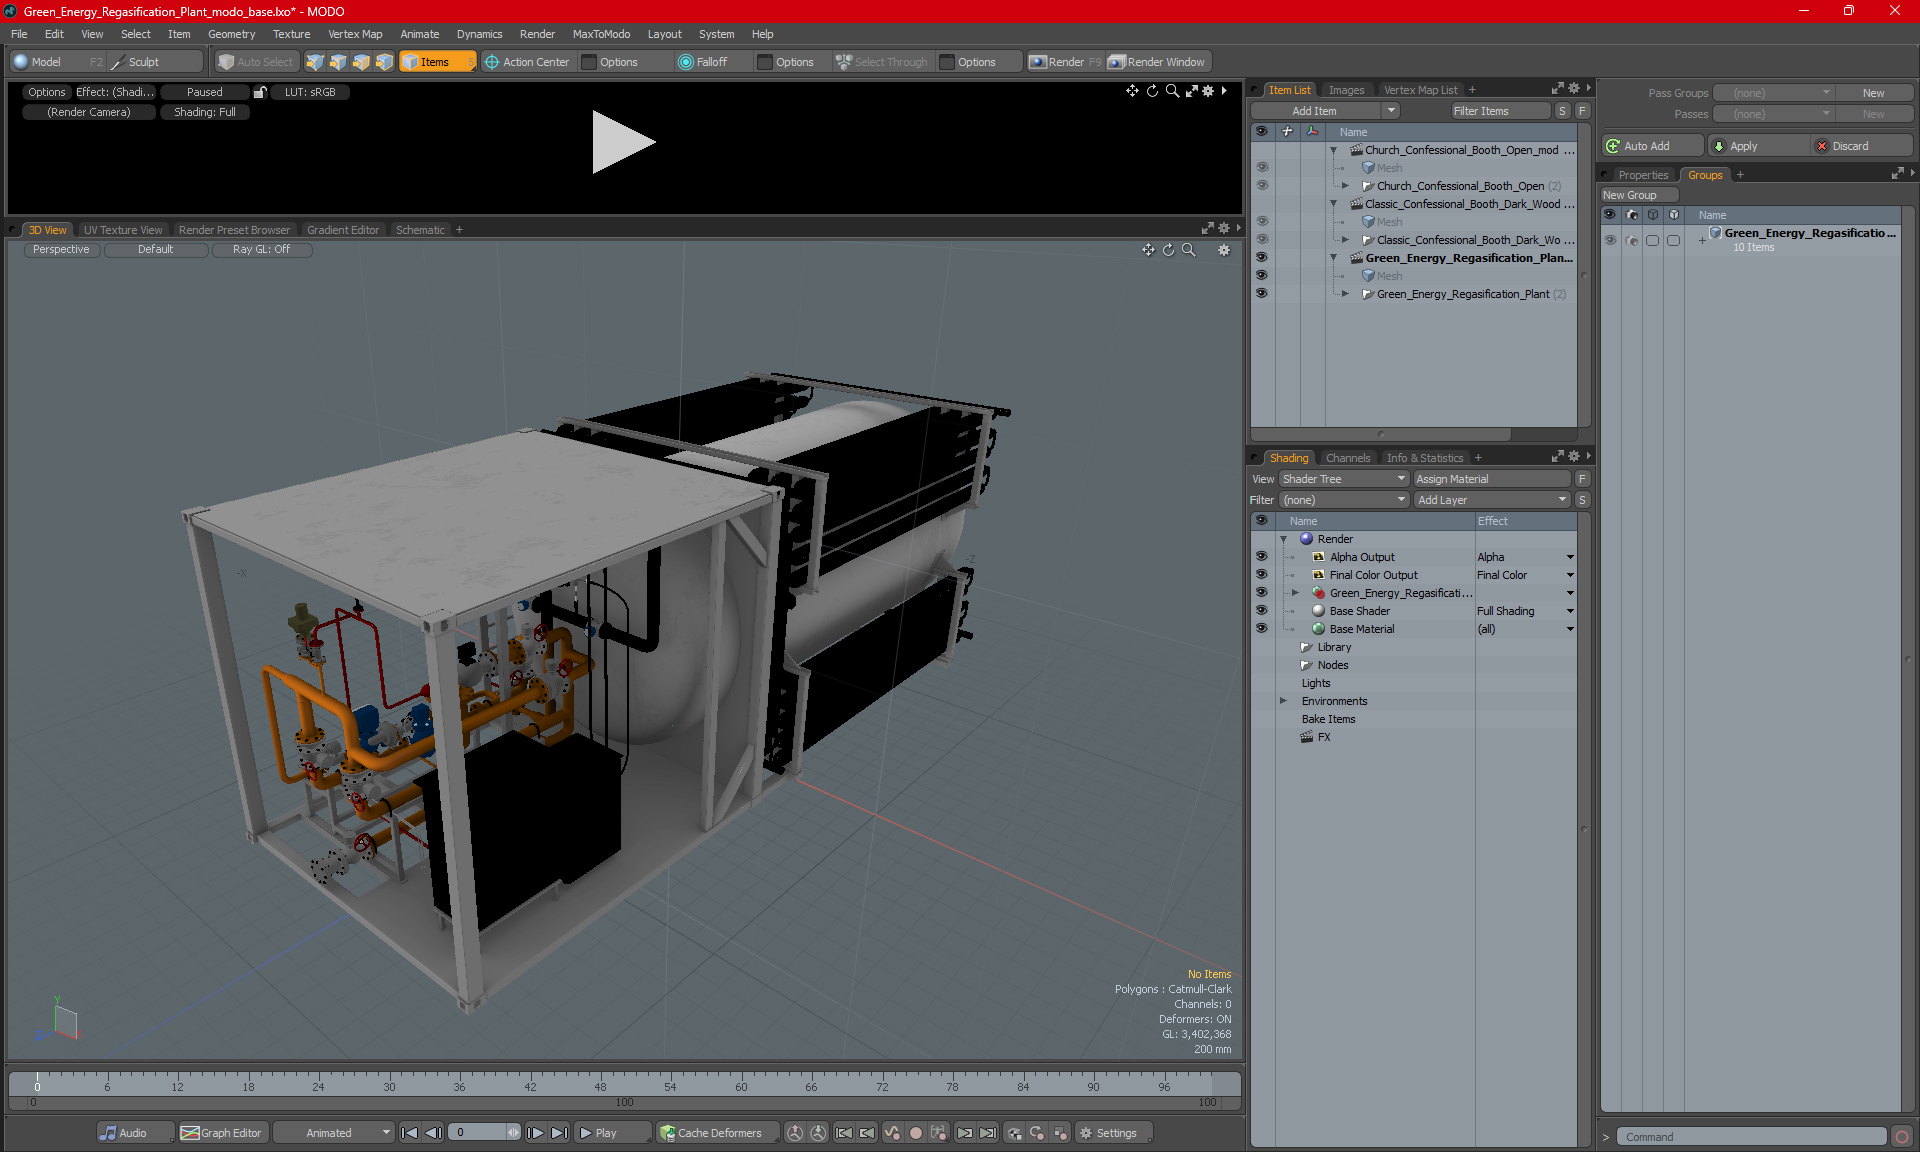Screen dimensions: 1920x1152
Task: Zoom icon in render preview panel
Action: (x=1172, y=91)
